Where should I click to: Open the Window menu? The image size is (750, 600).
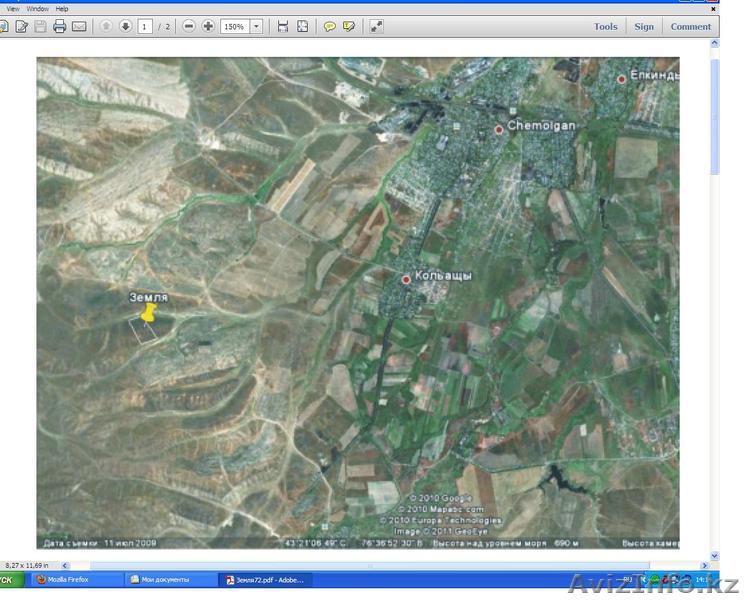38,8
